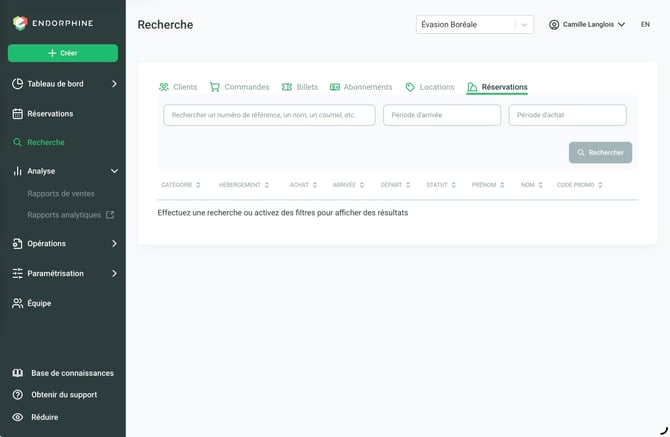Open the Équipe people icon
Image resolution: width=670 pixels, height=437 pixels.
[18, 303]
